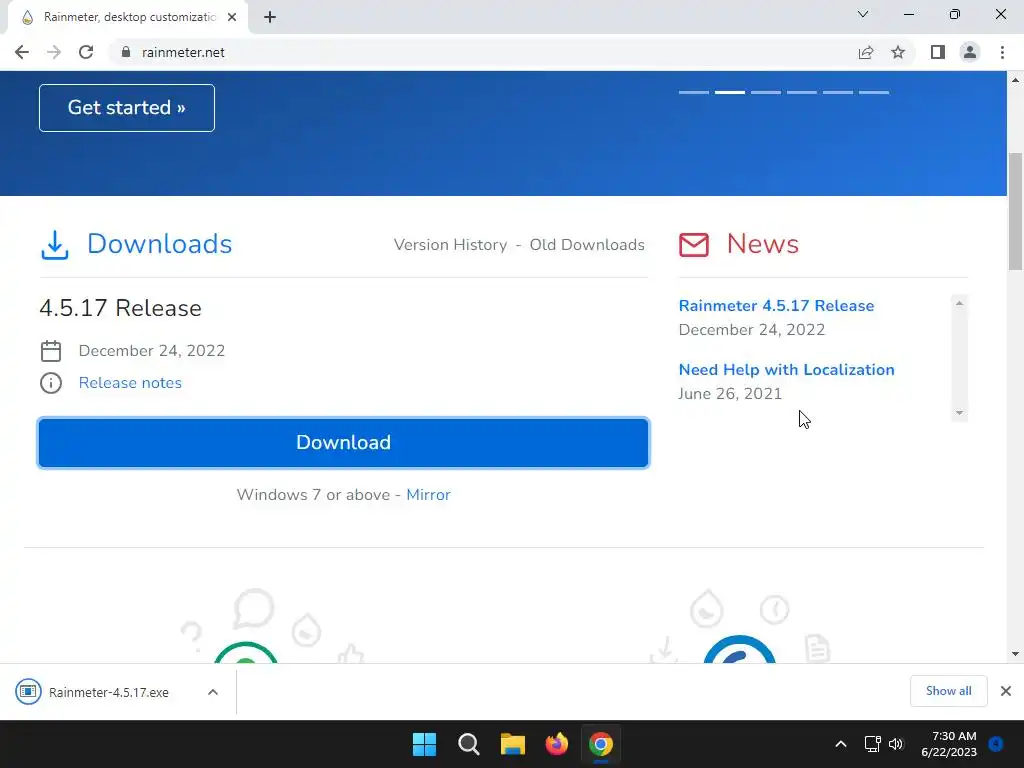Image resolution: width=1024 pixels, height=768 pixels.
Task: Select the fifth carousel slide indicator
Action: [837, 93]
